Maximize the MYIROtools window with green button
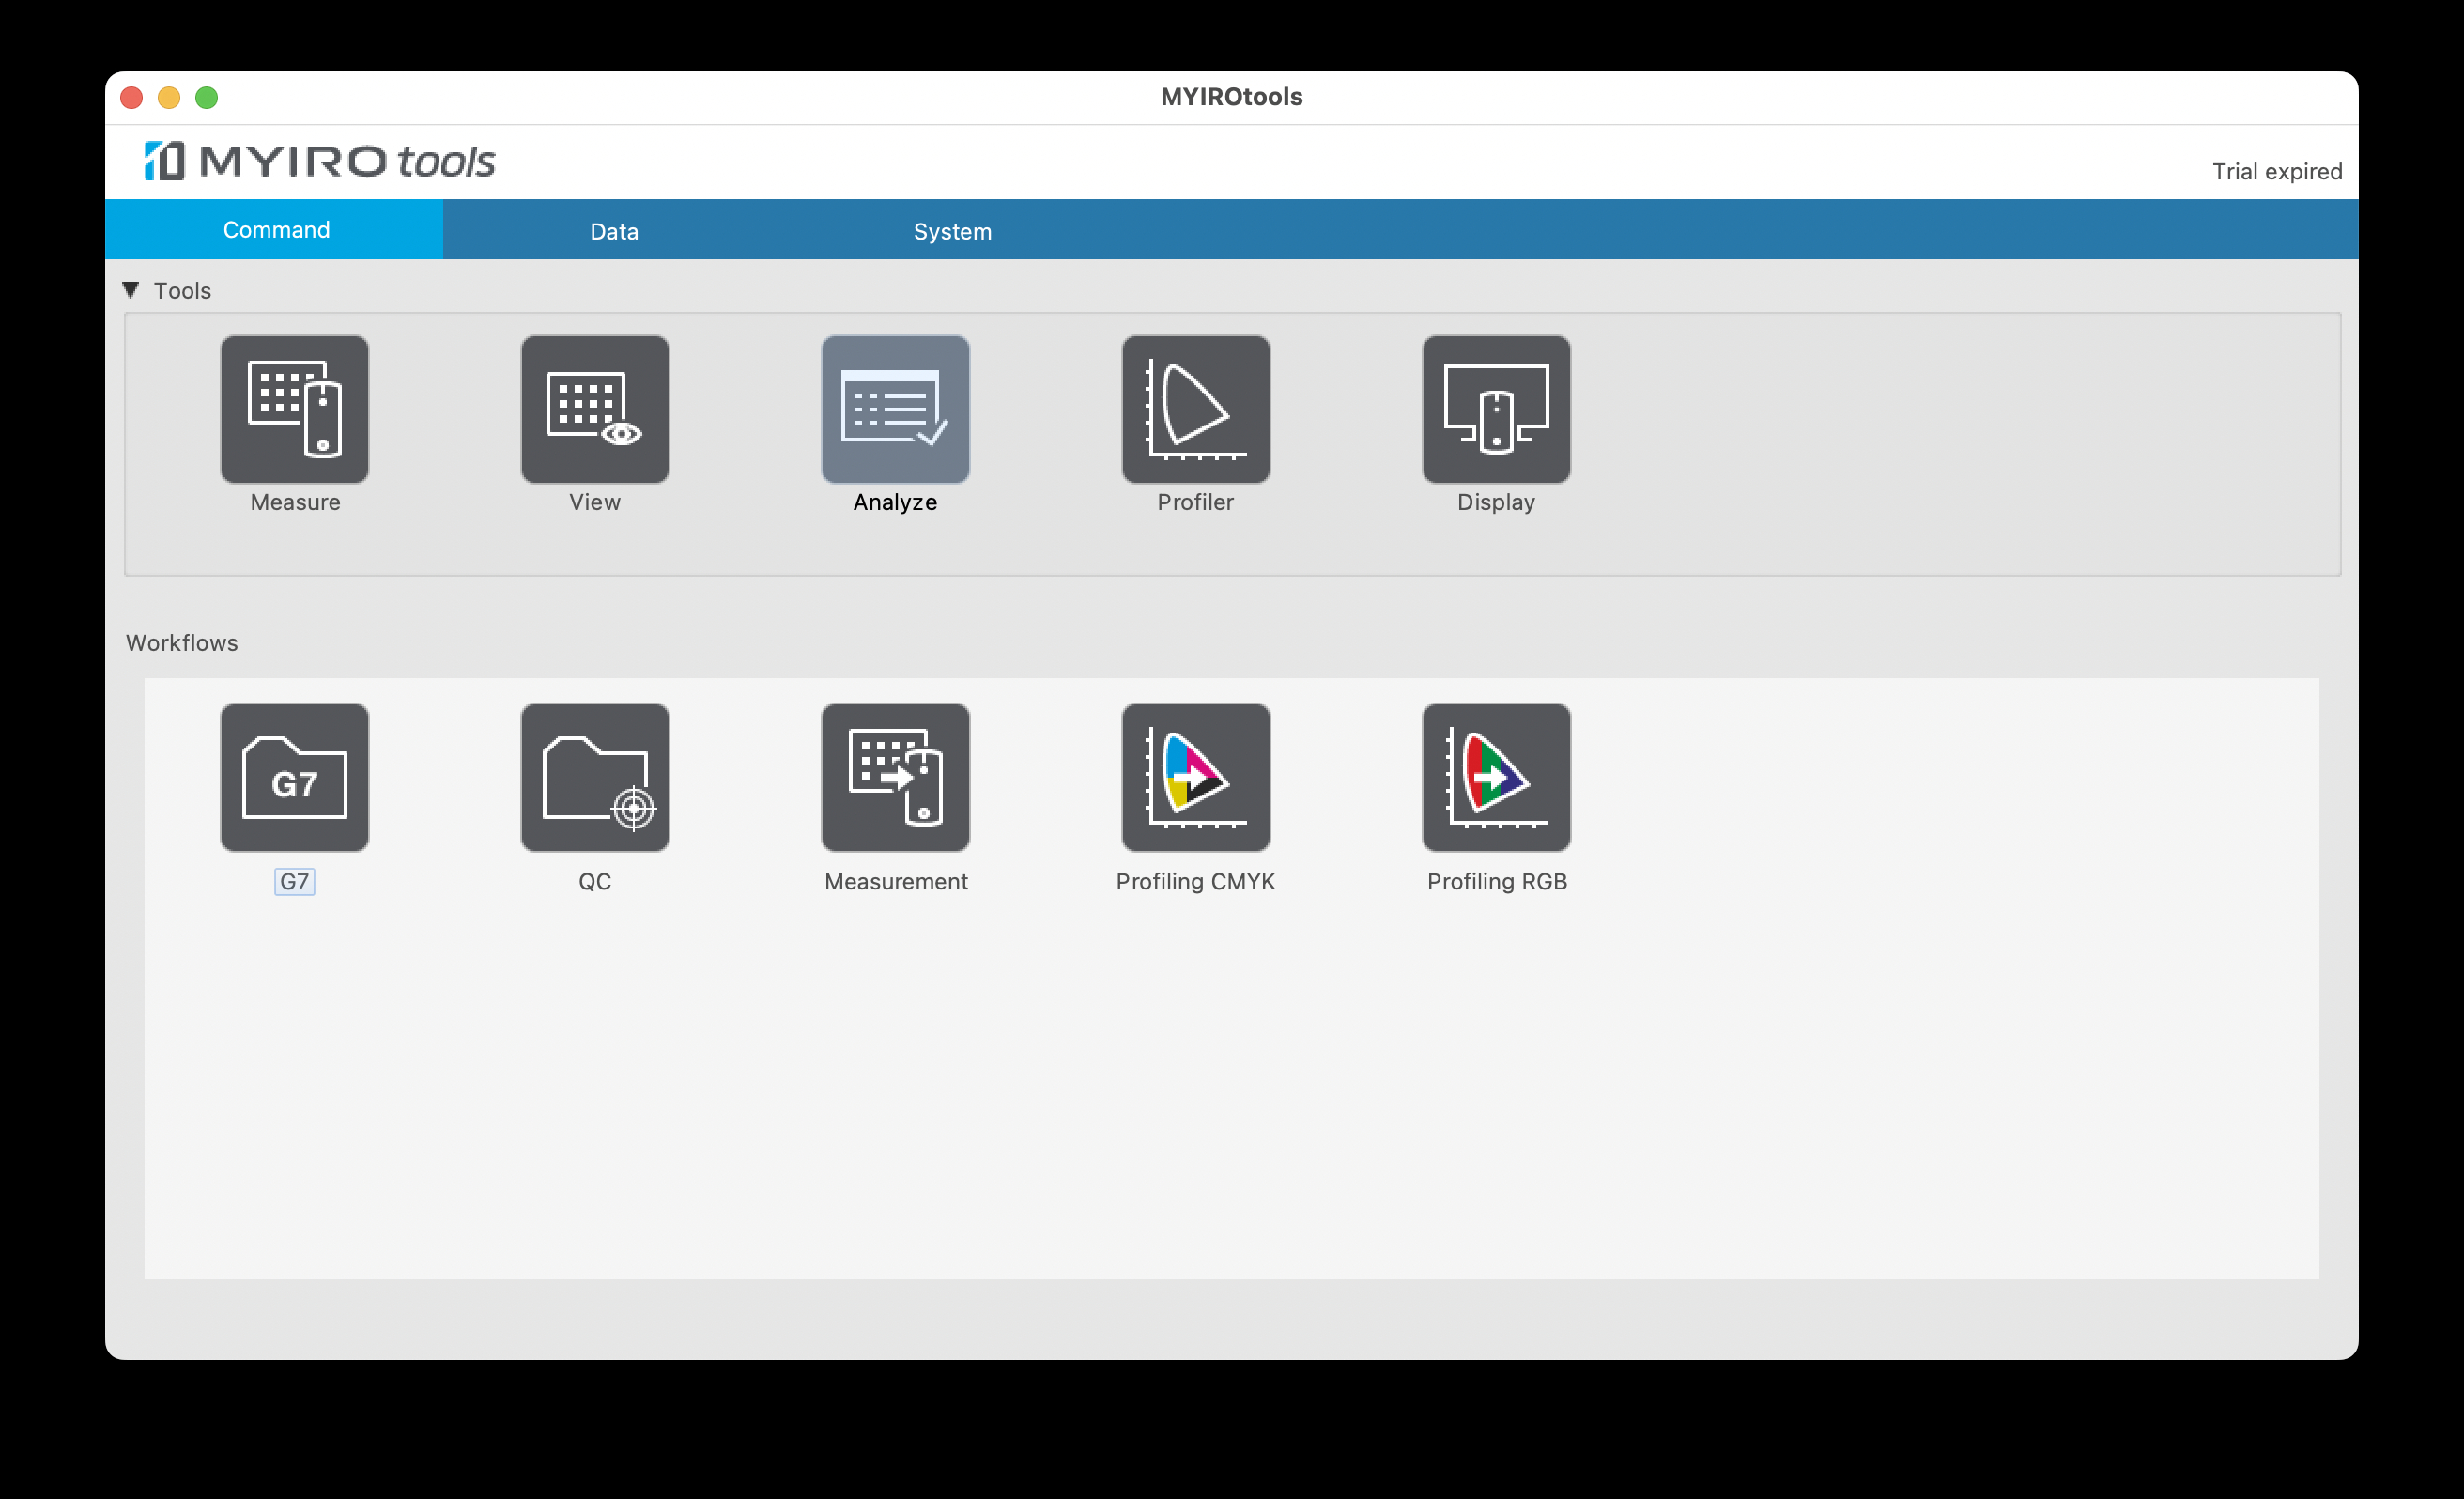2464x1499 pixels. tap(206, 97)
